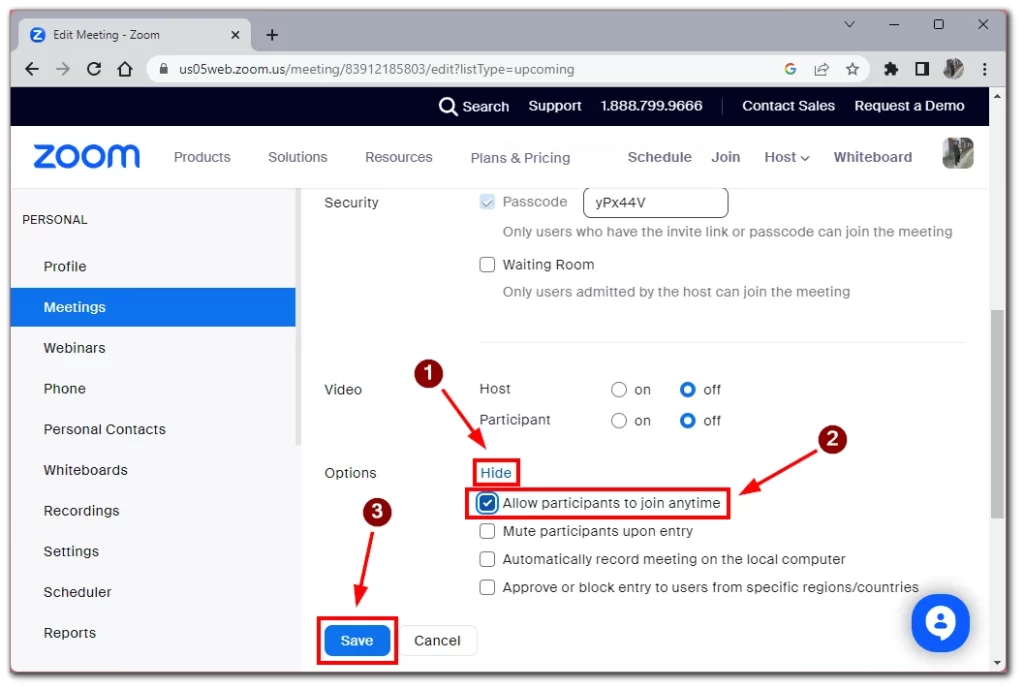Click the lock icon in the address bar

(164, 69)
